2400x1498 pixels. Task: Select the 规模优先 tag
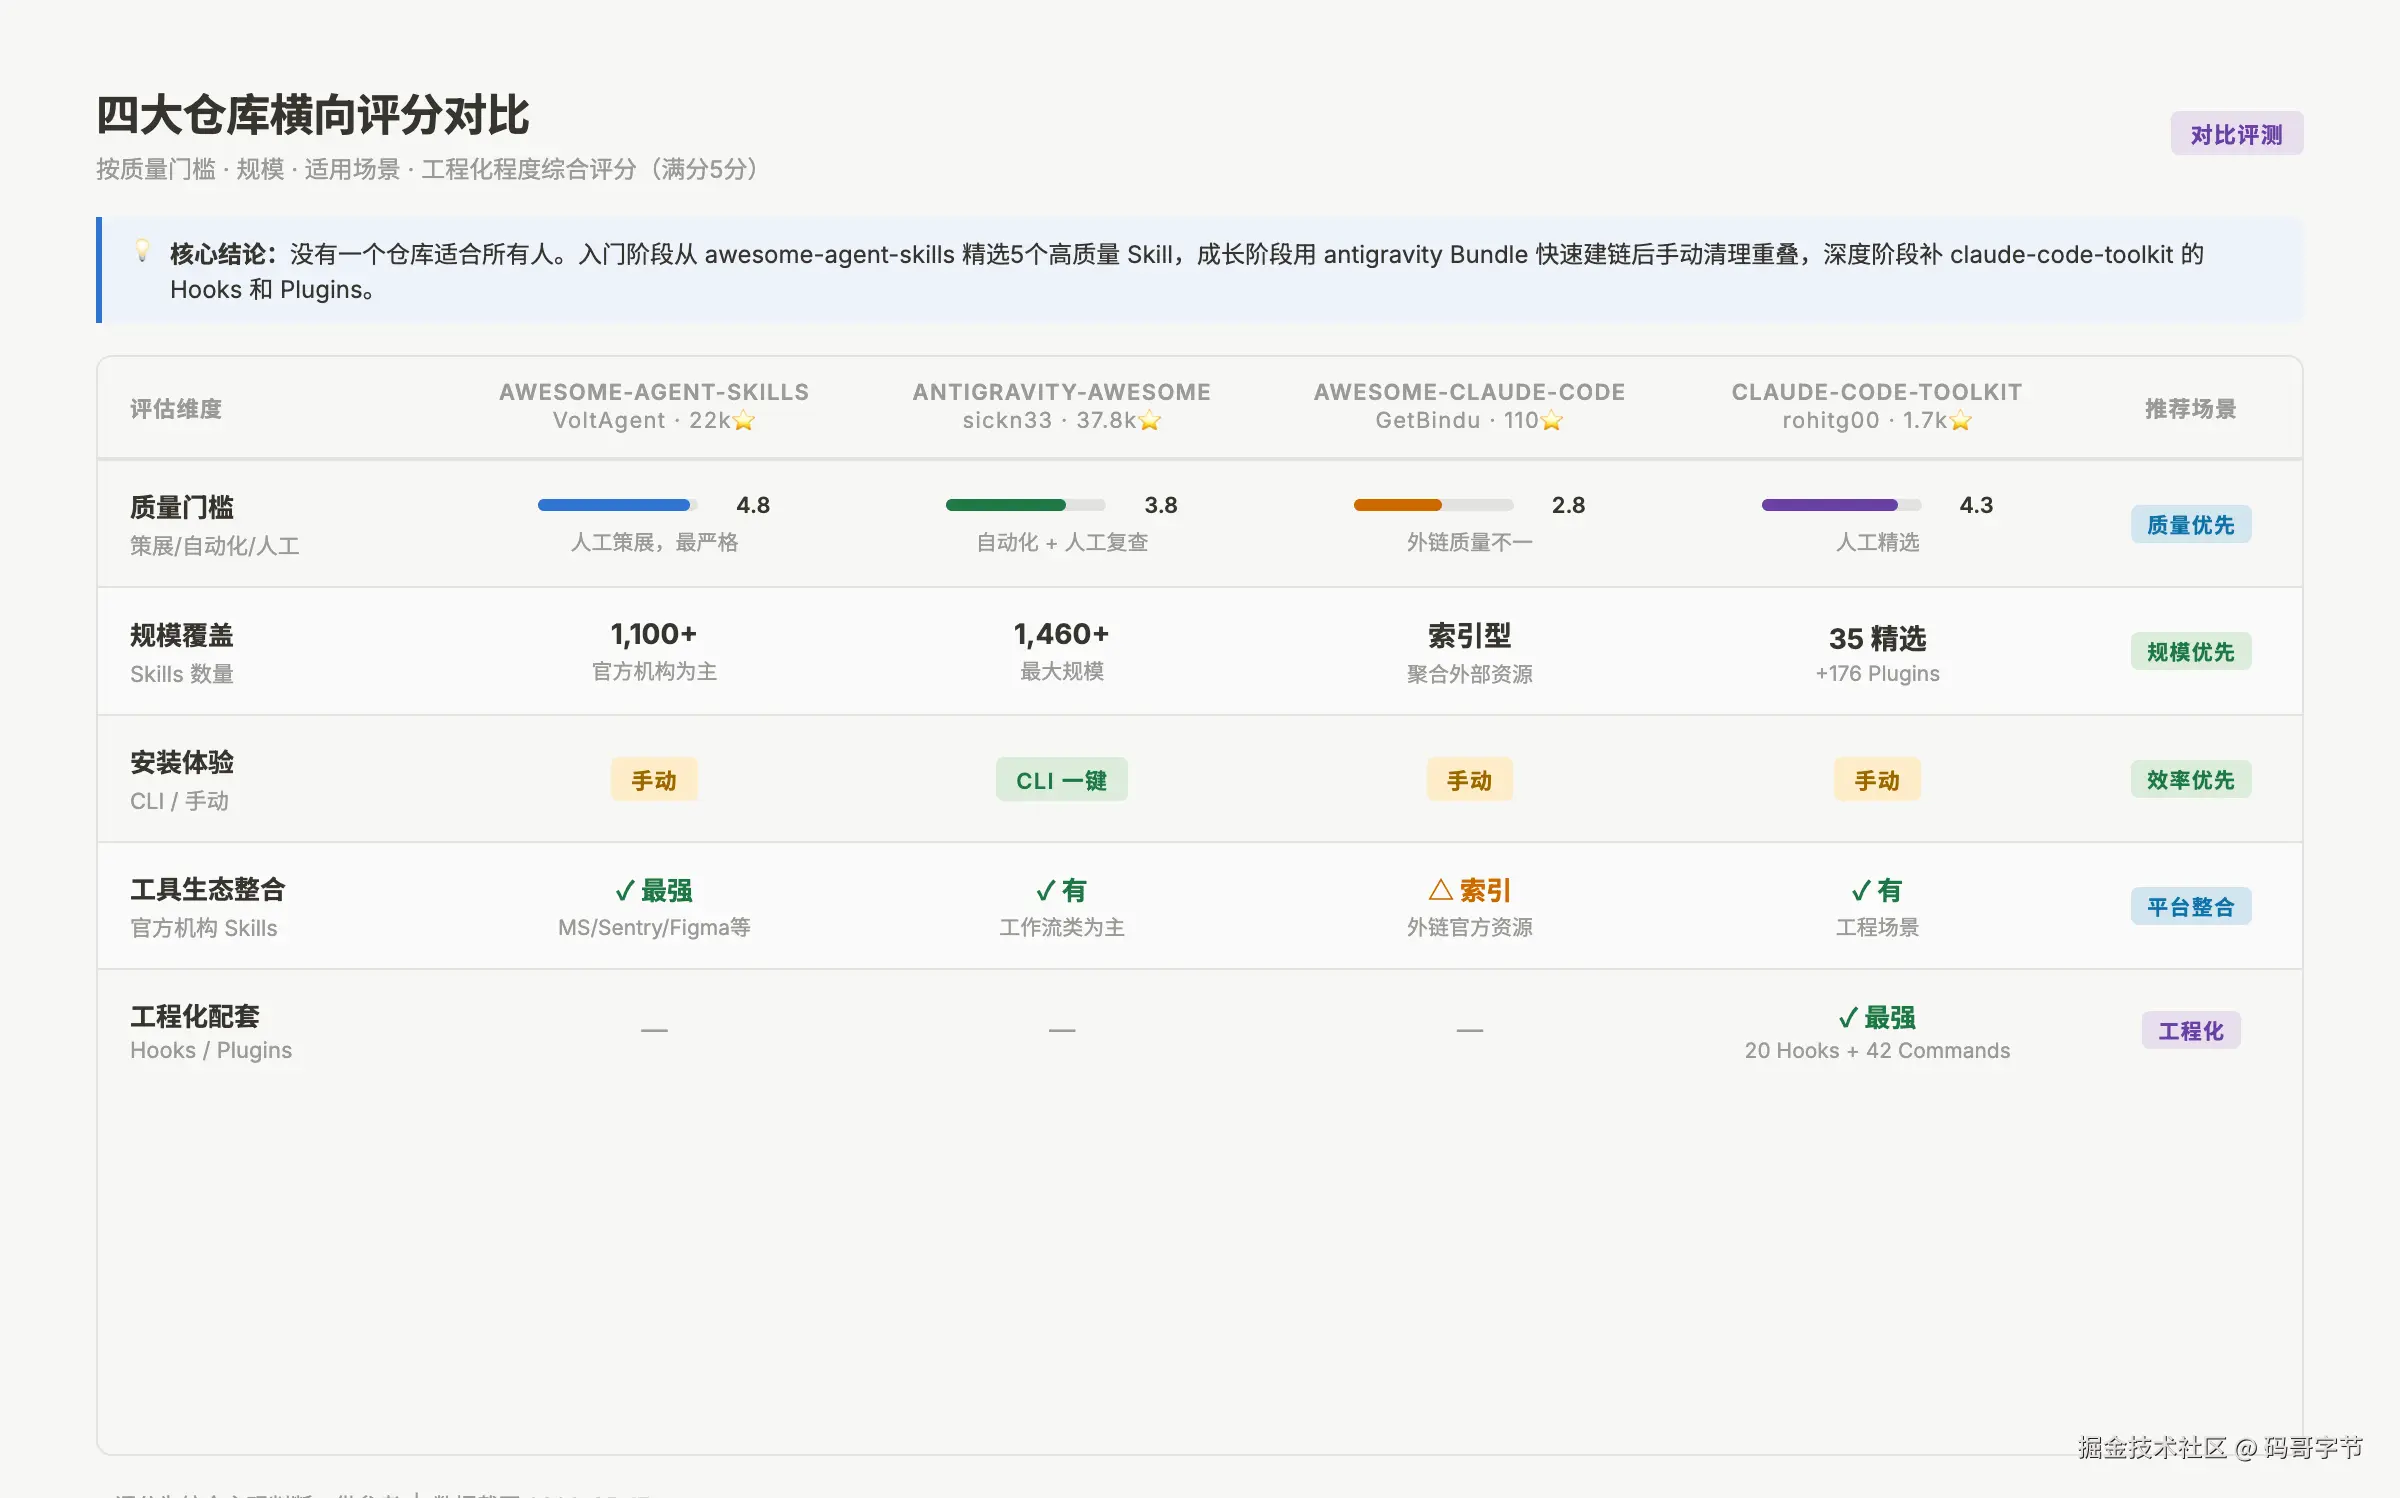2190,652
